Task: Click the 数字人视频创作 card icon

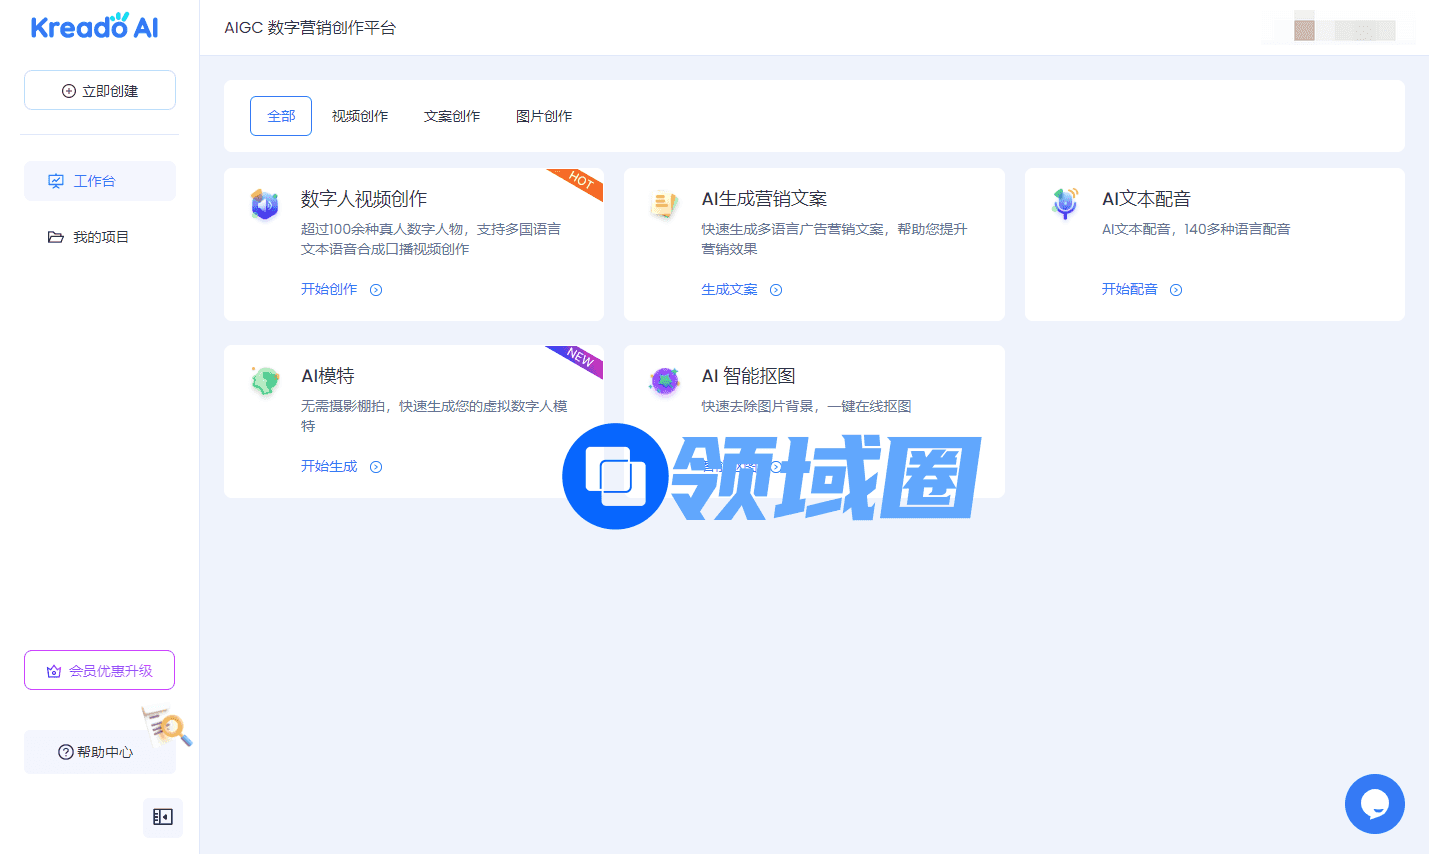Action: click(x=264, y=204)
